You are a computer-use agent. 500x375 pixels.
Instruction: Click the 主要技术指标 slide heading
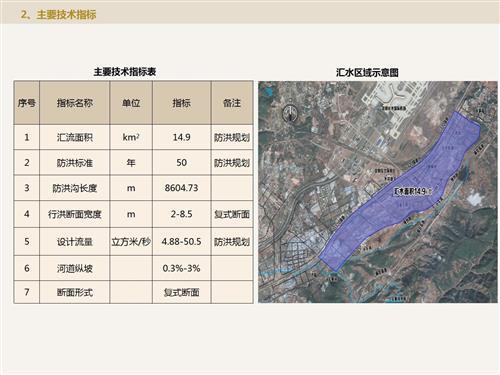coord(58,14)
